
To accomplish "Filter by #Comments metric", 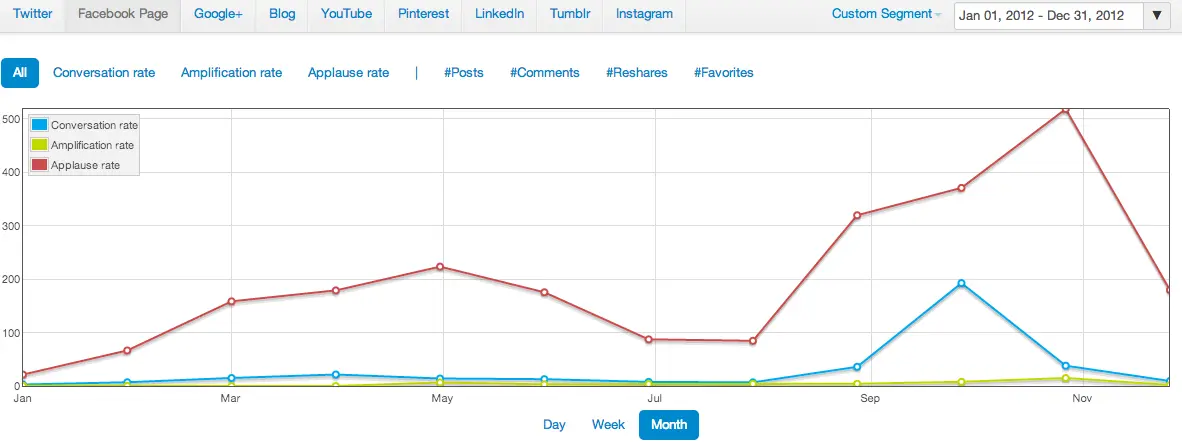I will point(544,72).
